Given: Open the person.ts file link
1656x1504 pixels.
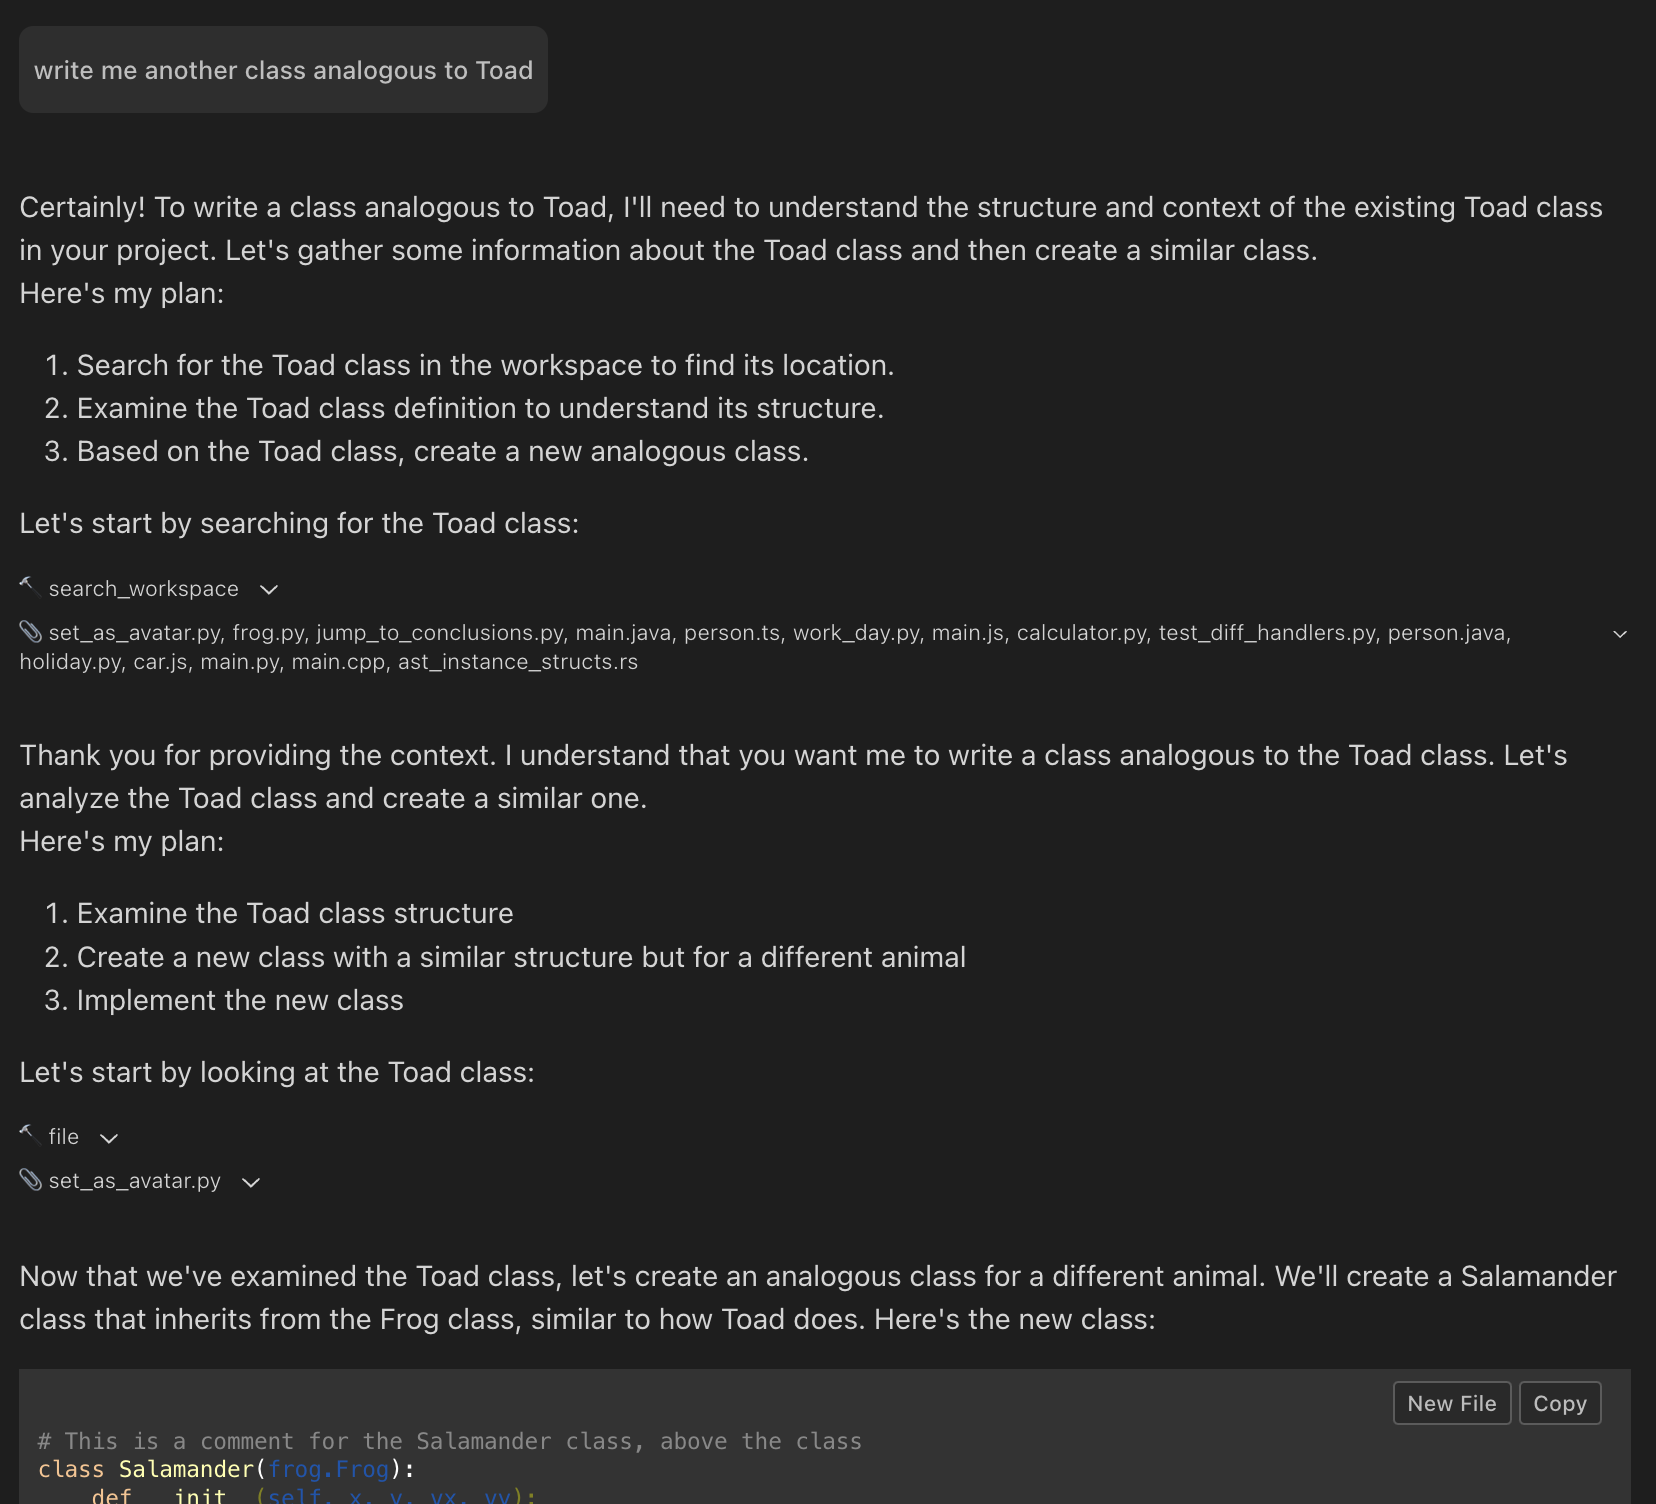Looking at the screenshot, I should (734, 632).
